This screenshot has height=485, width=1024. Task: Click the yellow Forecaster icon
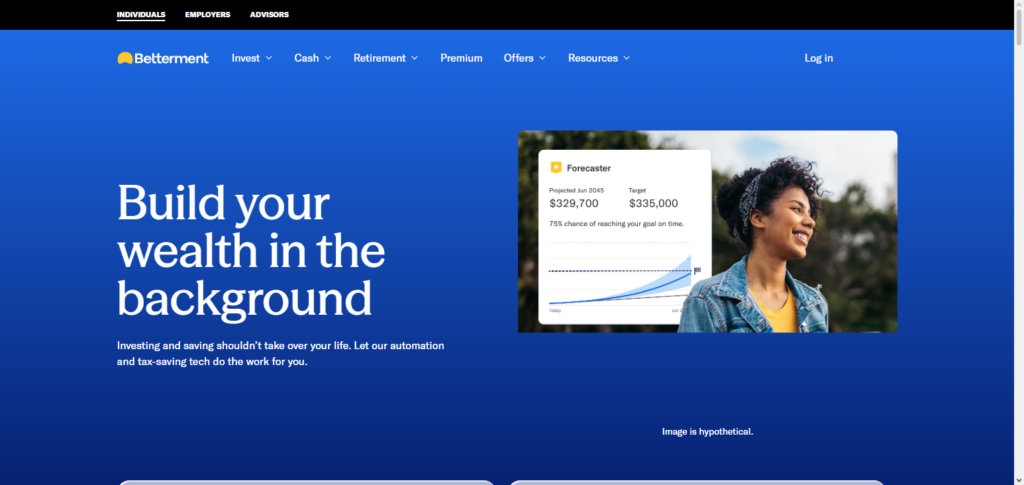pos(556,168)
